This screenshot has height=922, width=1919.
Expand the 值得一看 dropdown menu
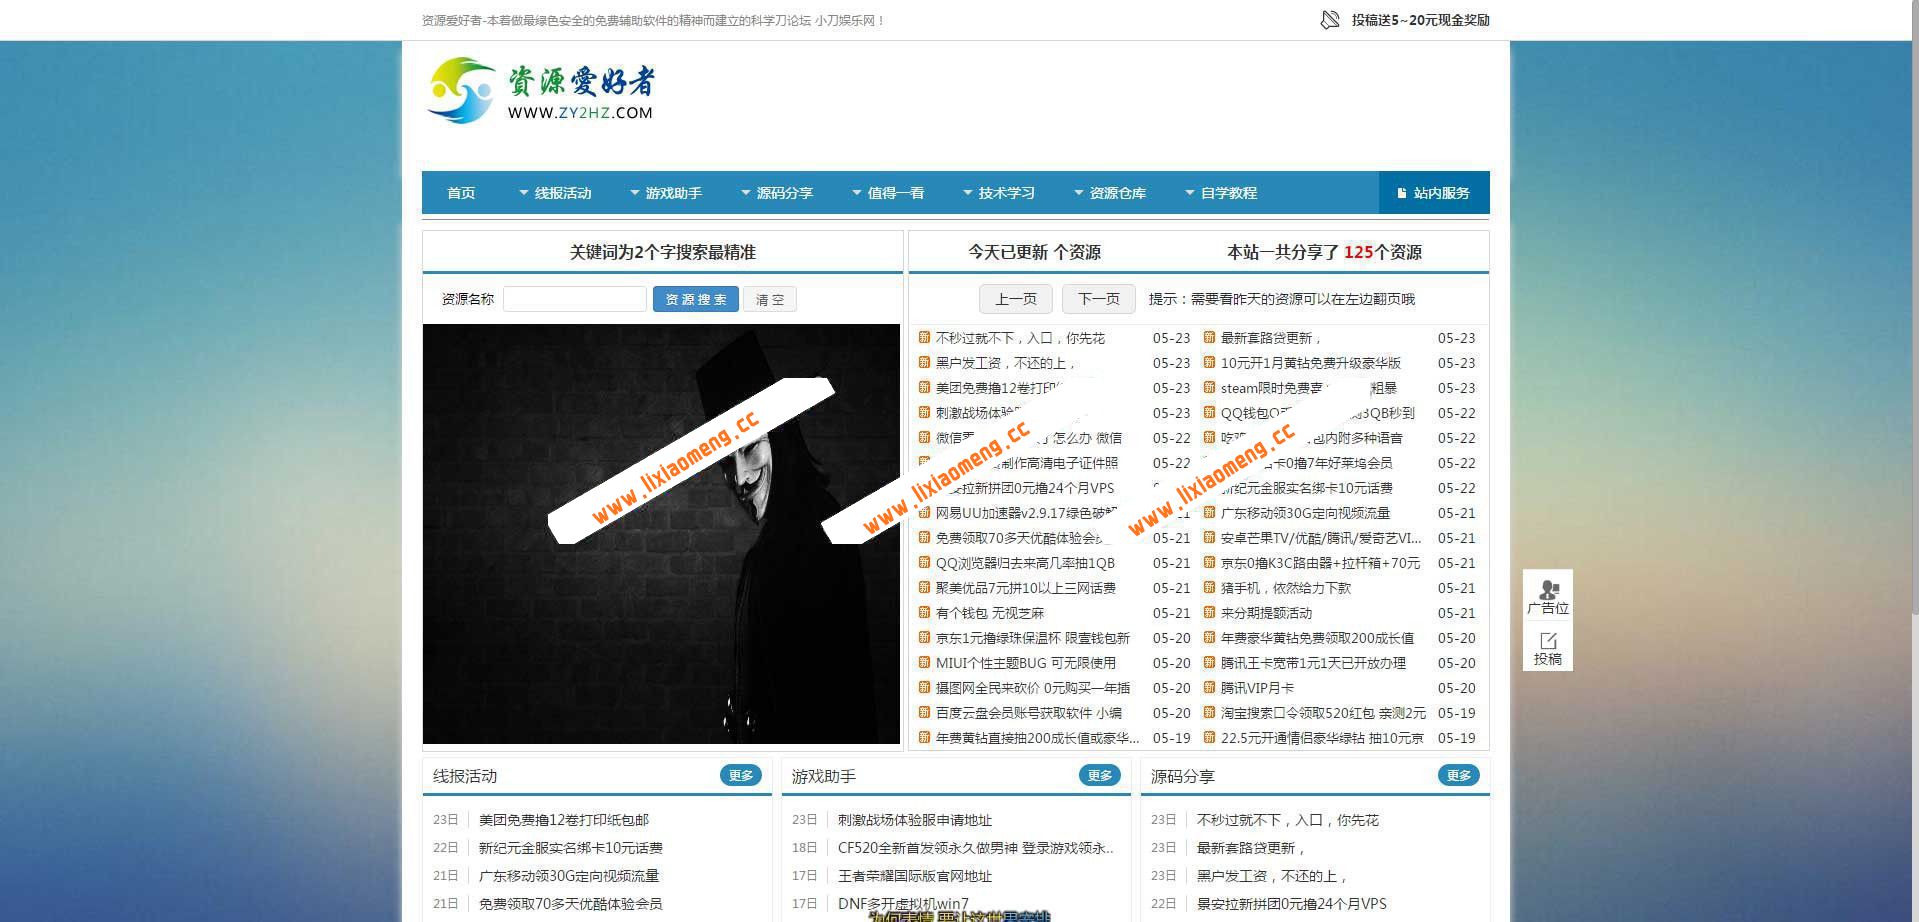[888, 193]
